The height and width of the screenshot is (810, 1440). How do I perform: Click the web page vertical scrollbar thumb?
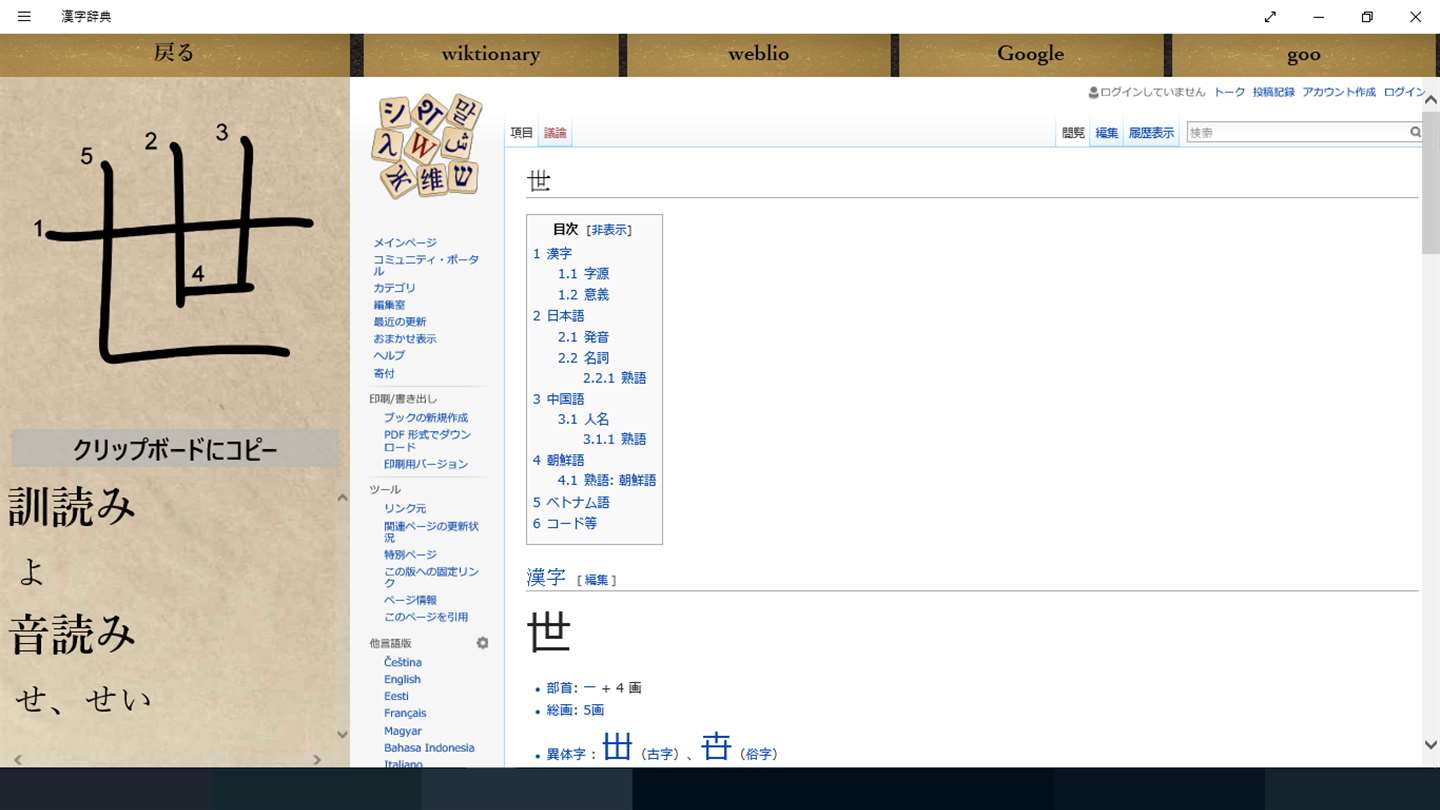tap(1430, 183)
